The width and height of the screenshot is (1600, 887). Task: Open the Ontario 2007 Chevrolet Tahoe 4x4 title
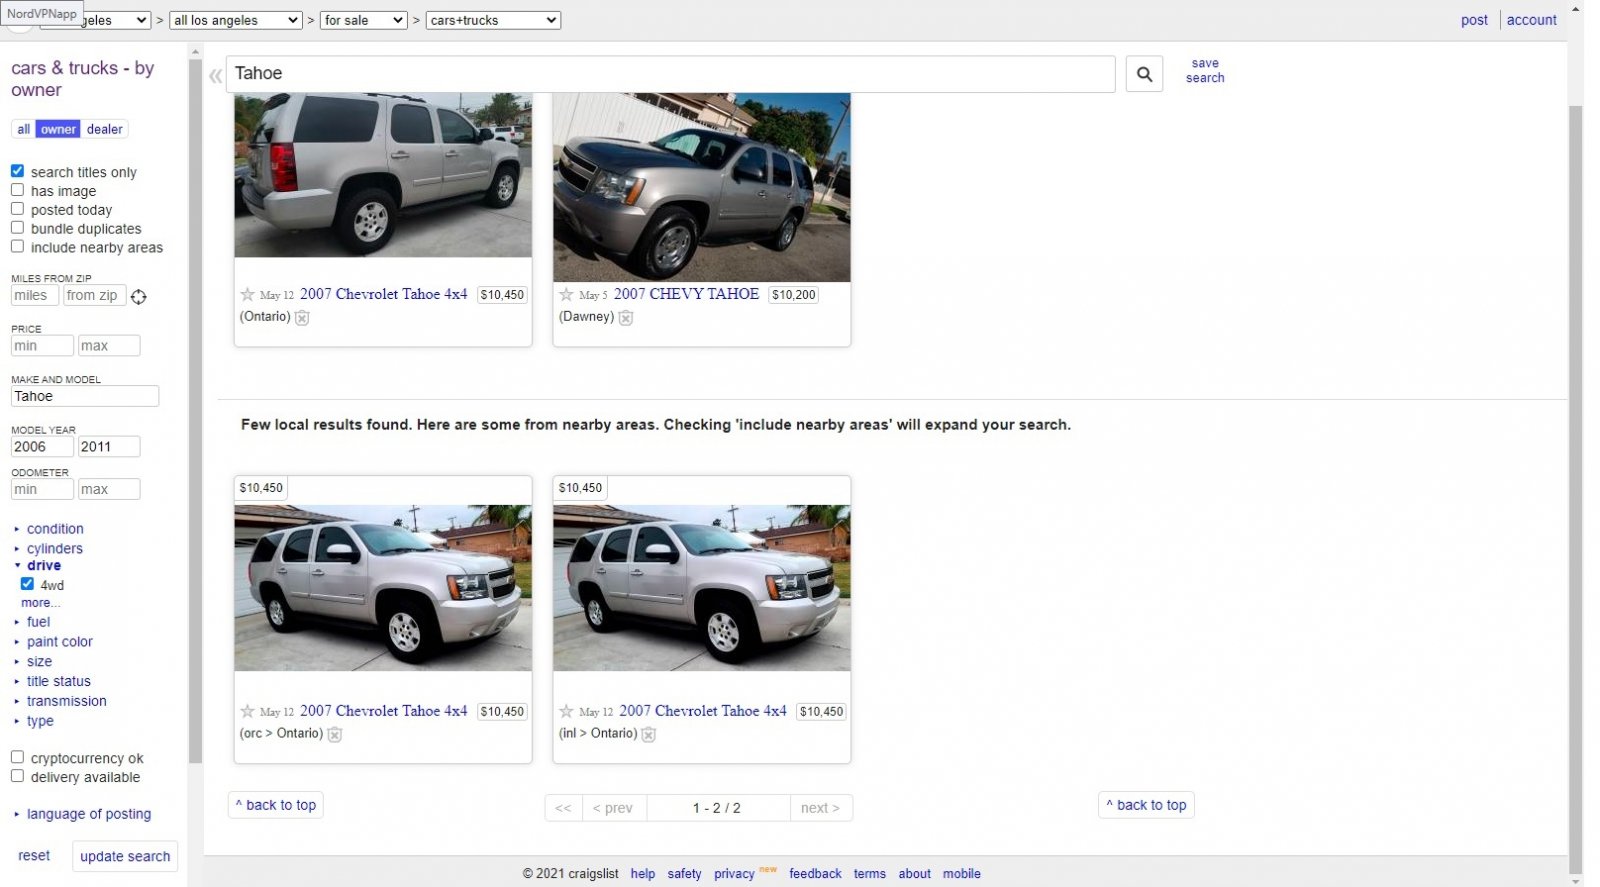tap(383, 294)
